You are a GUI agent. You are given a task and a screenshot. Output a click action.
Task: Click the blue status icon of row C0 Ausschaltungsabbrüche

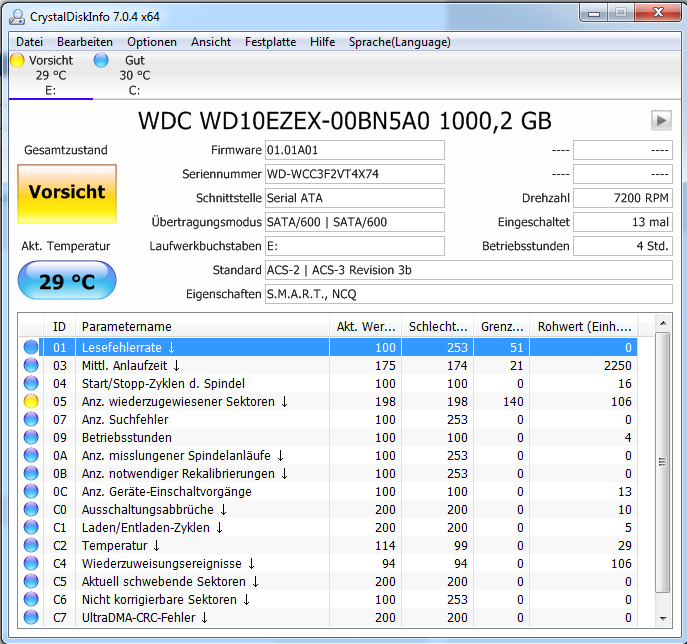point(31,509)
